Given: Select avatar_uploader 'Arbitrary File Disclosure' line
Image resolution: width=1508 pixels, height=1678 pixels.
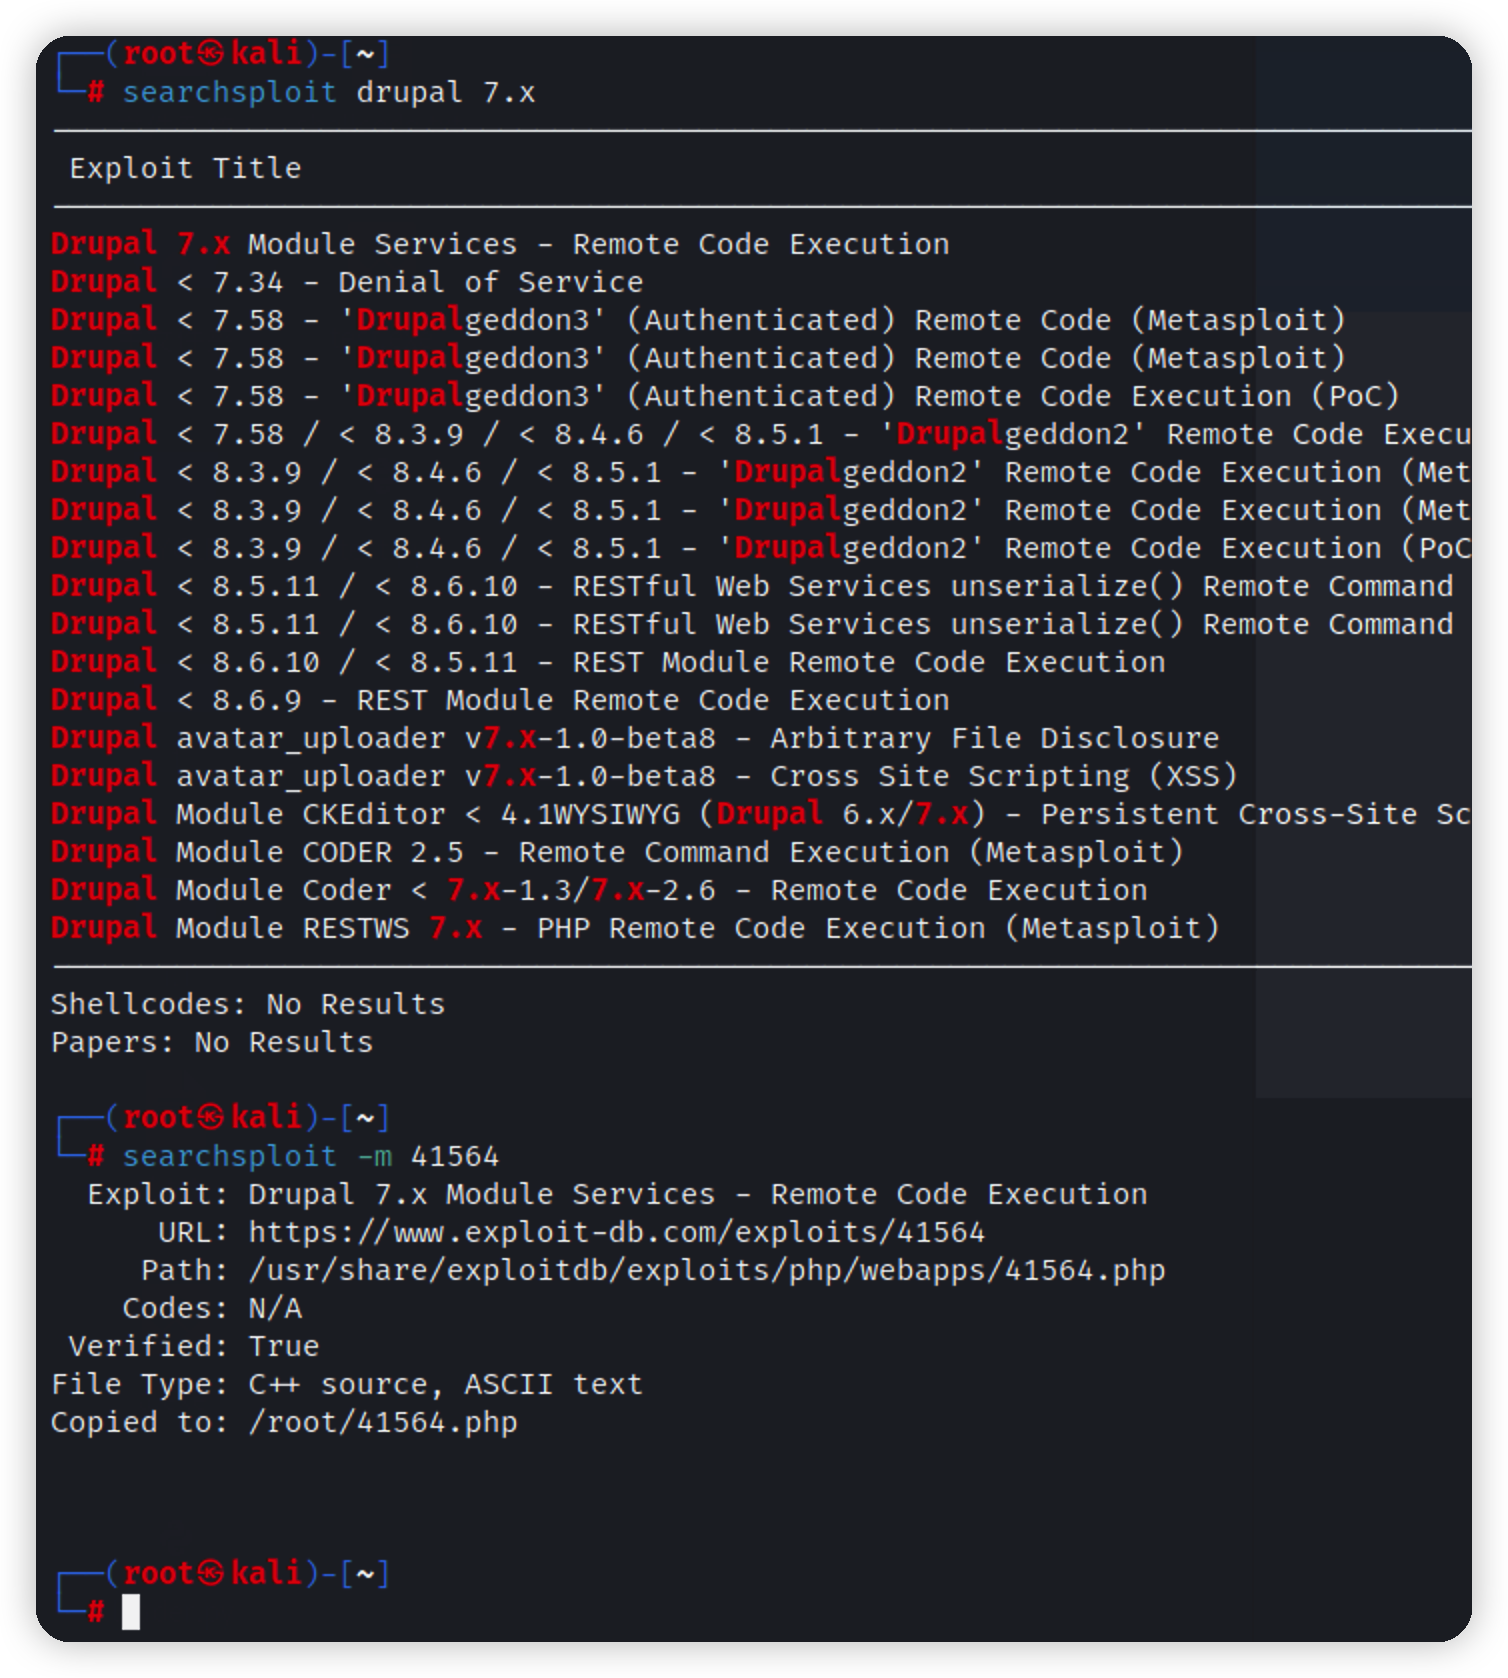Looking at the screenshot, I should coord(635,738).
